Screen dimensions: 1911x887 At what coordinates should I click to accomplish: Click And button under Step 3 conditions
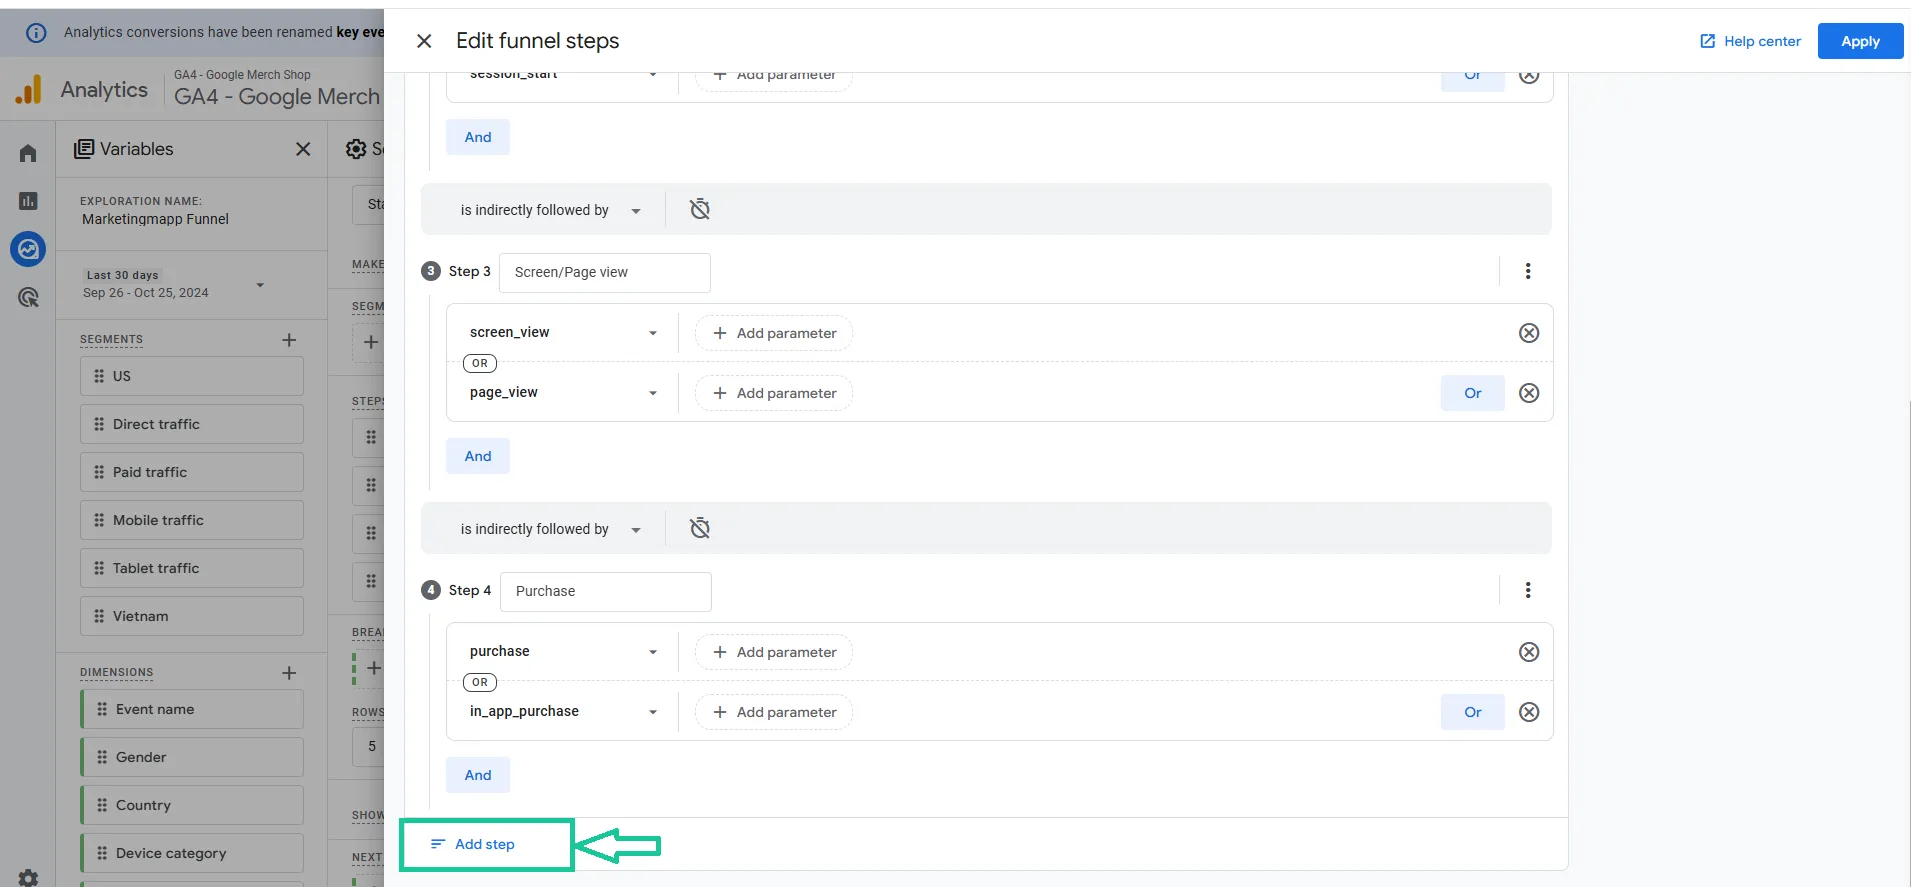[478, 456]
